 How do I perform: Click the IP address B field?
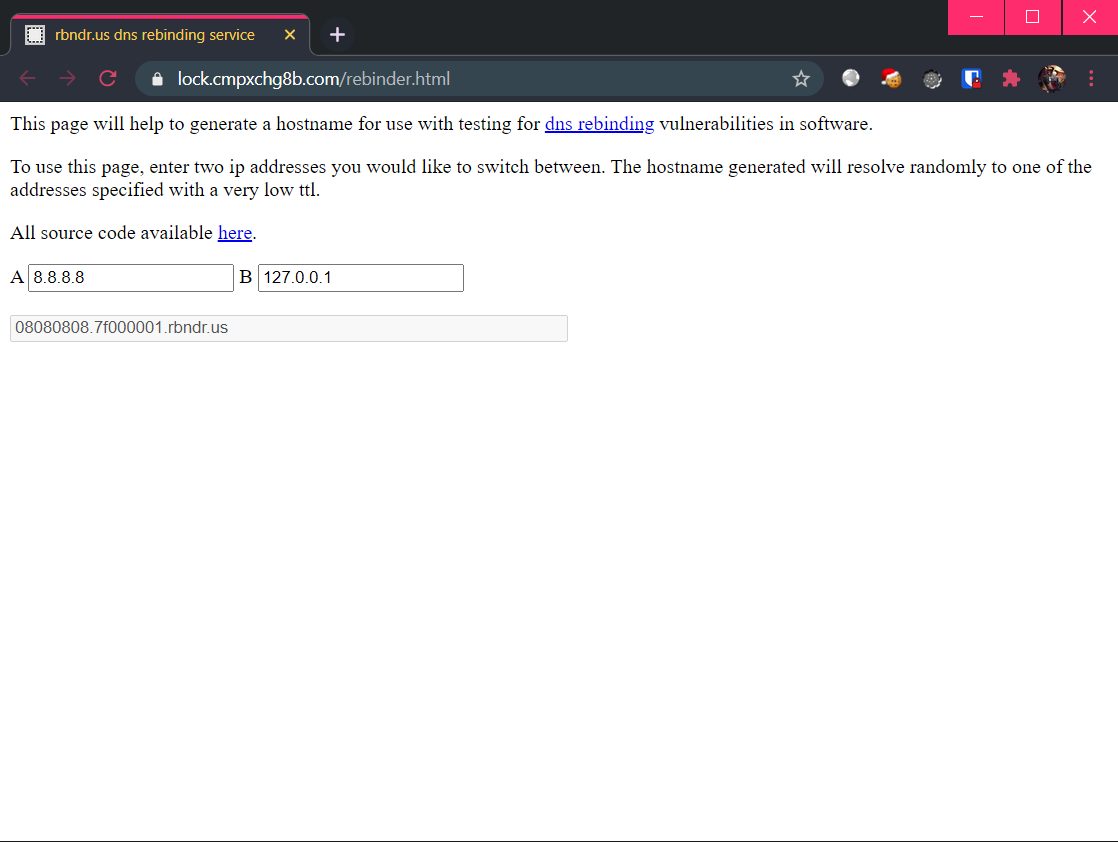pyautogui.click(x=361, y=278)
